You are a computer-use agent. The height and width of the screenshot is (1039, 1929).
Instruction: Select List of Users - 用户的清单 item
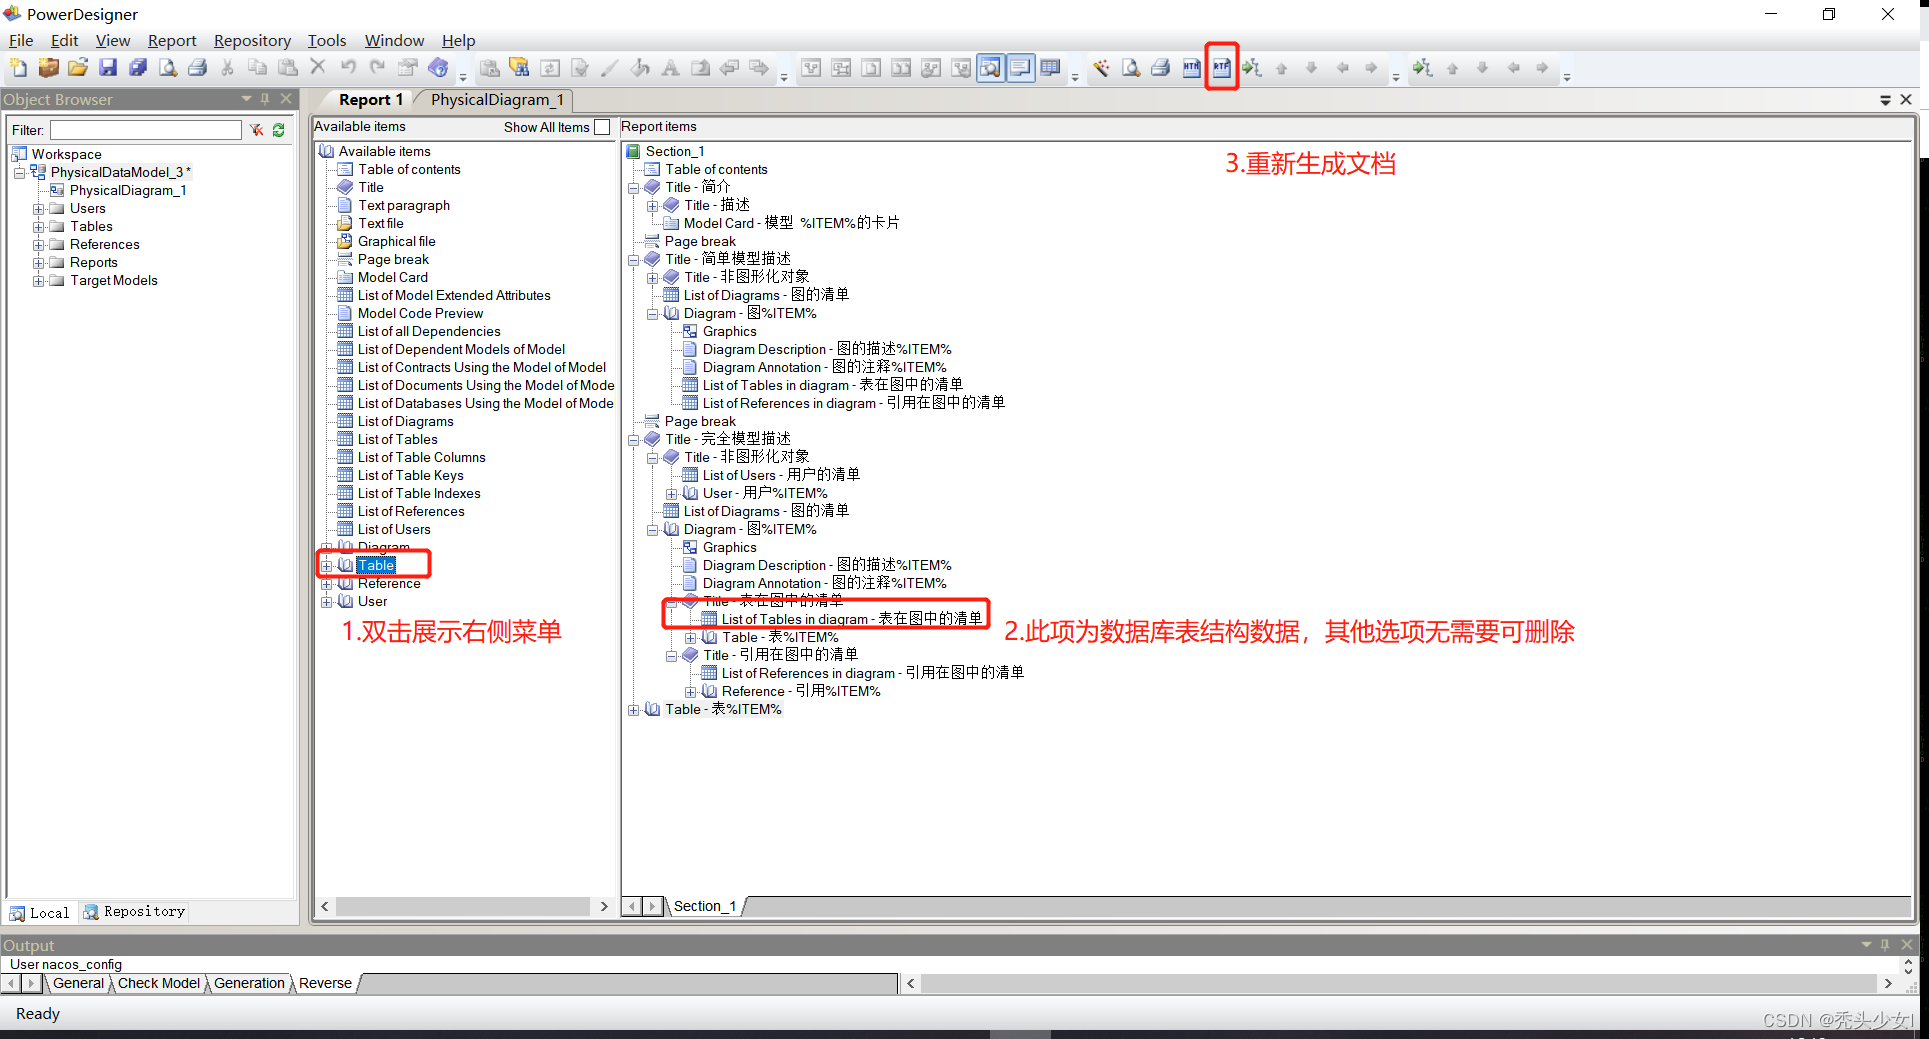[x=781, y=476]
